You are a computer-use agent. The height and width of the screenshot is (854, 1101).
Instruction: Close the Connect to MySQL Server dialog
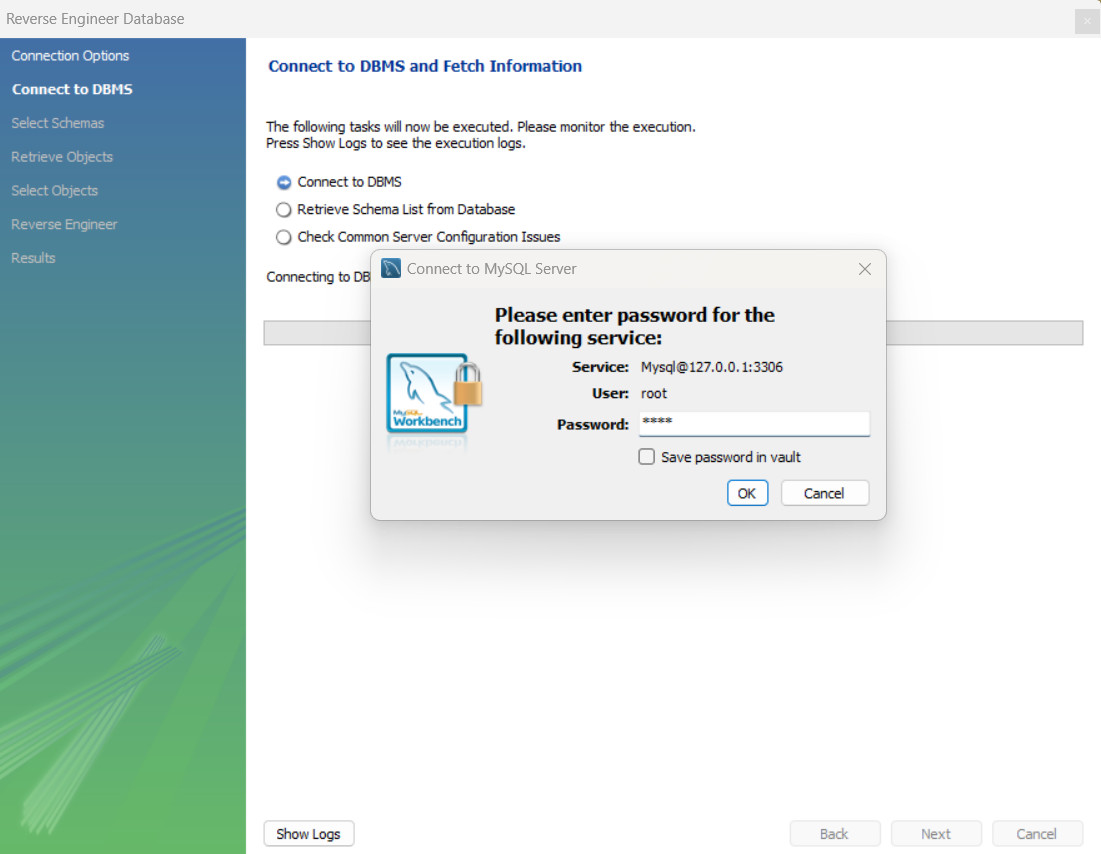pyautogui.click(x=864, y=269)
